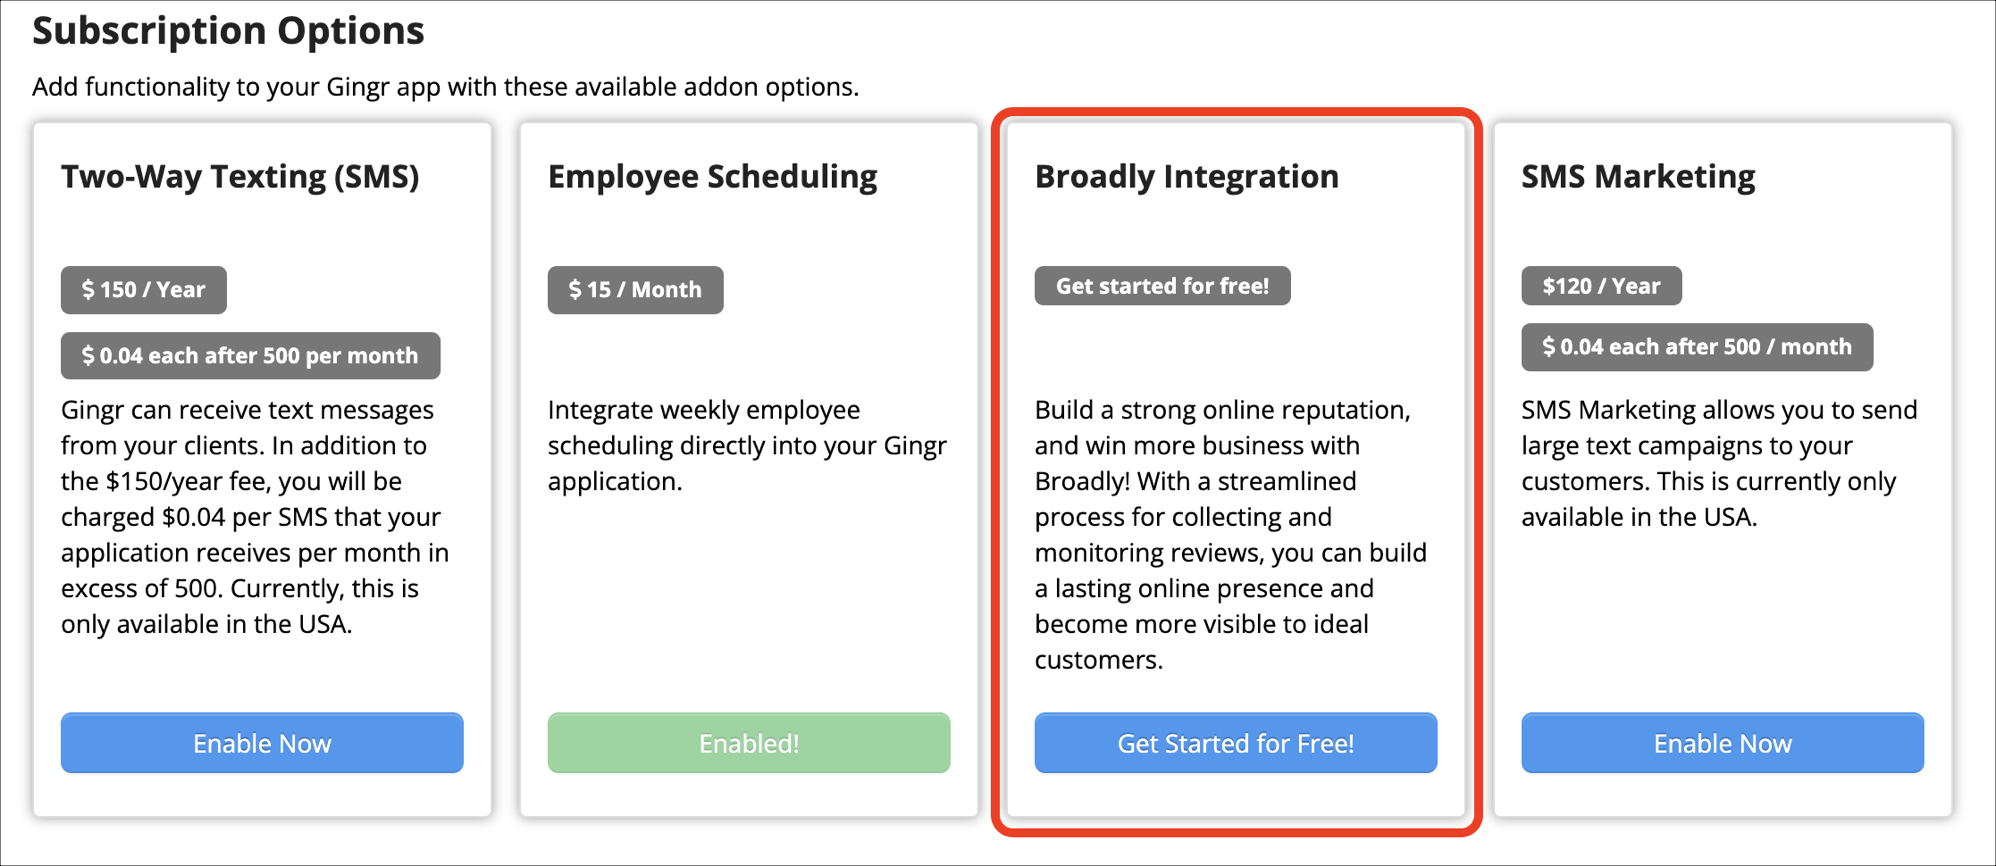1996x866 pixels.
Task: Click the $150 / Year price badge
Action: (x=143, y=290)
